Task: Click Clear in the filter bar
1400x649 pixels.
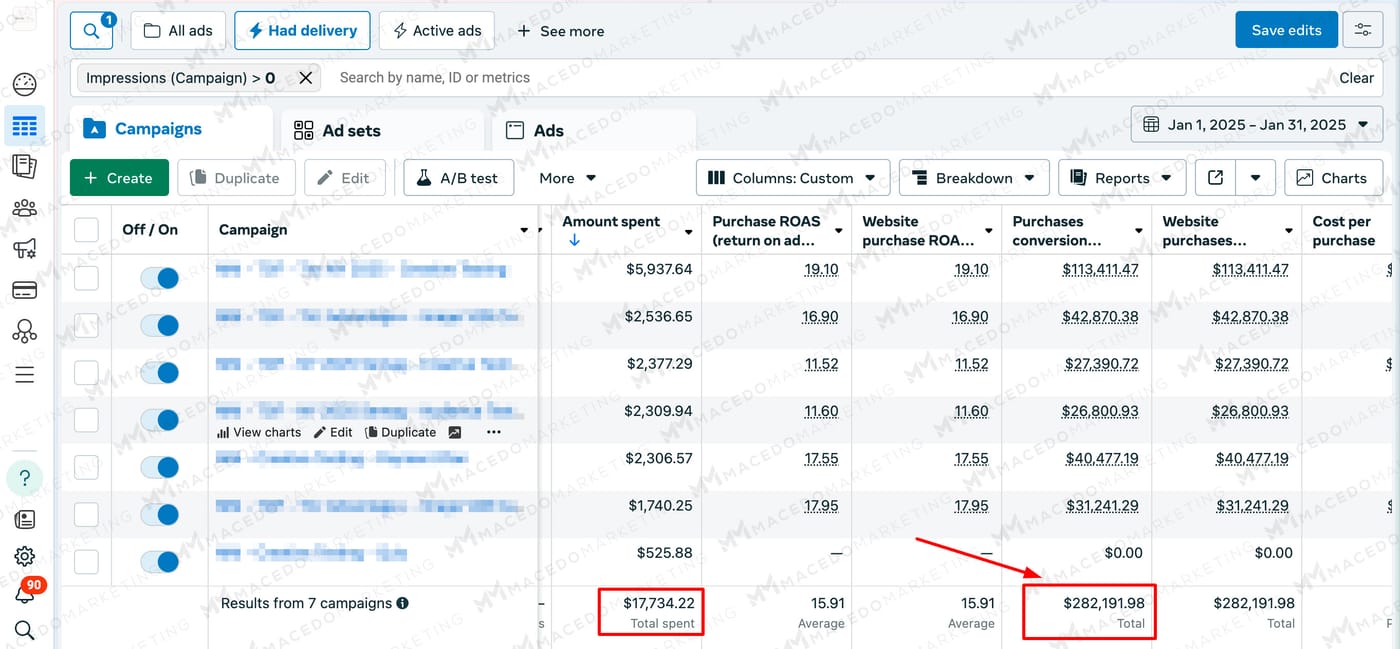Action: click(1356, 77)
